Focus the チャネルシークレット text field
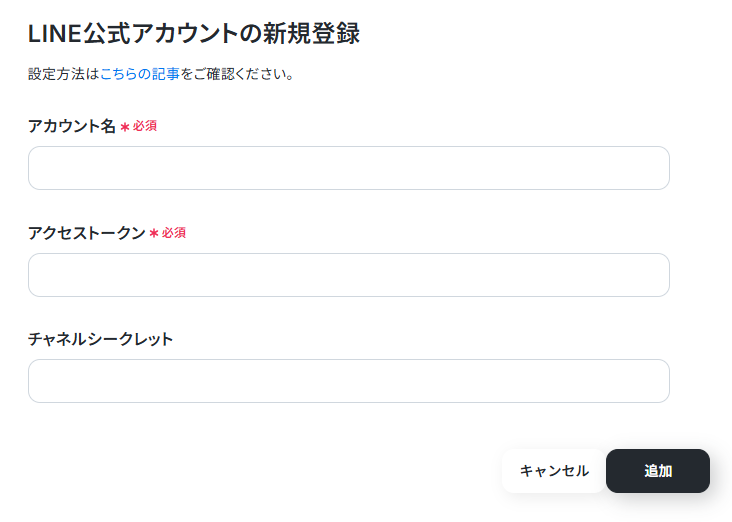732x522 pixels. click(x=349, y=381)
